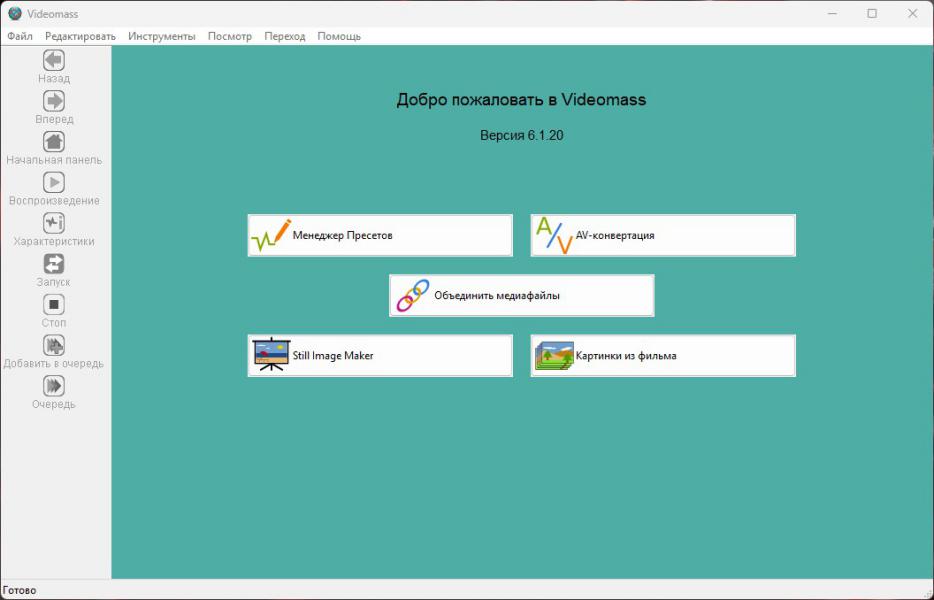Open the Переход menu
The image size is (934, 600).
coord(285,36)
